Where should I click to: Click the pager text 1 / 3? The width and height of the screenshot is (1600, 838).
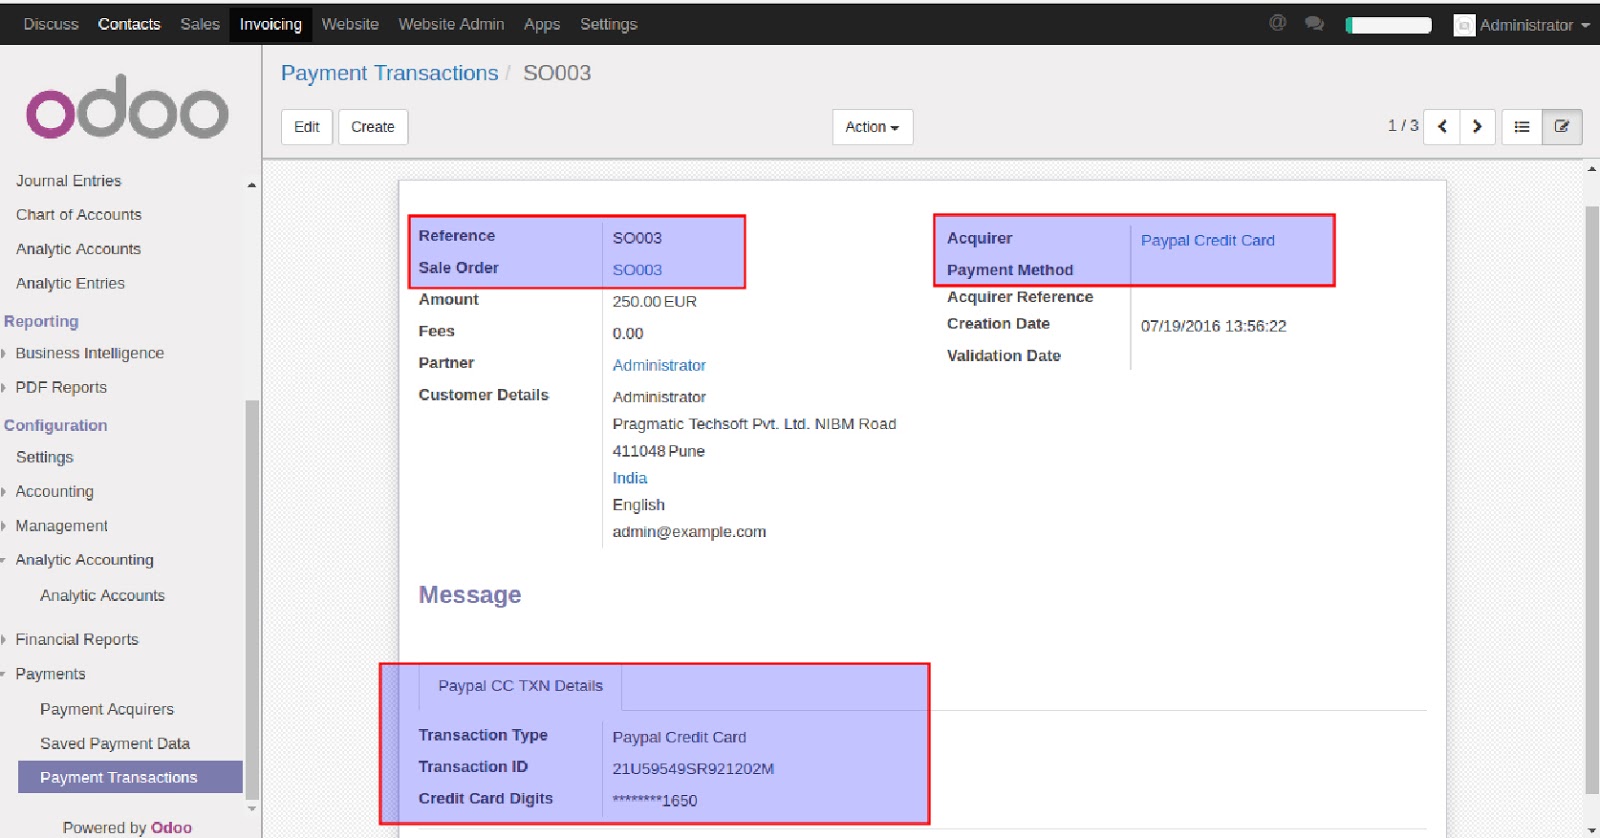[x=1403, y=126]
